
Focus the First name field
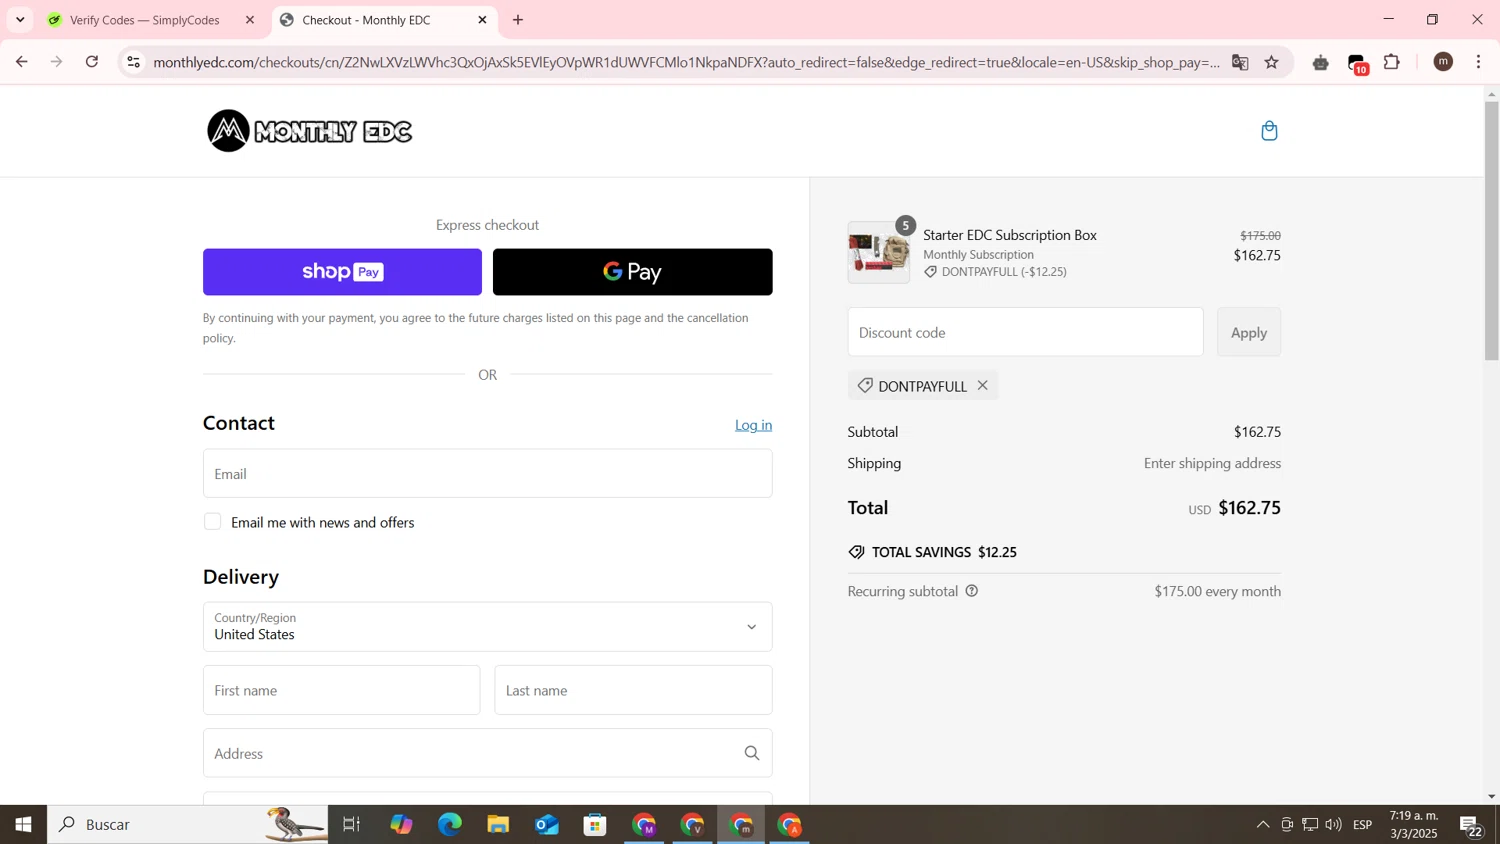click(x=341, y=690)
